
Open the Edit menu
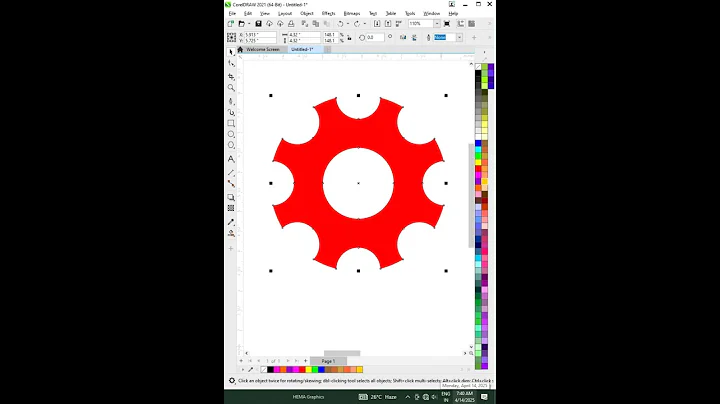(248, 13)
